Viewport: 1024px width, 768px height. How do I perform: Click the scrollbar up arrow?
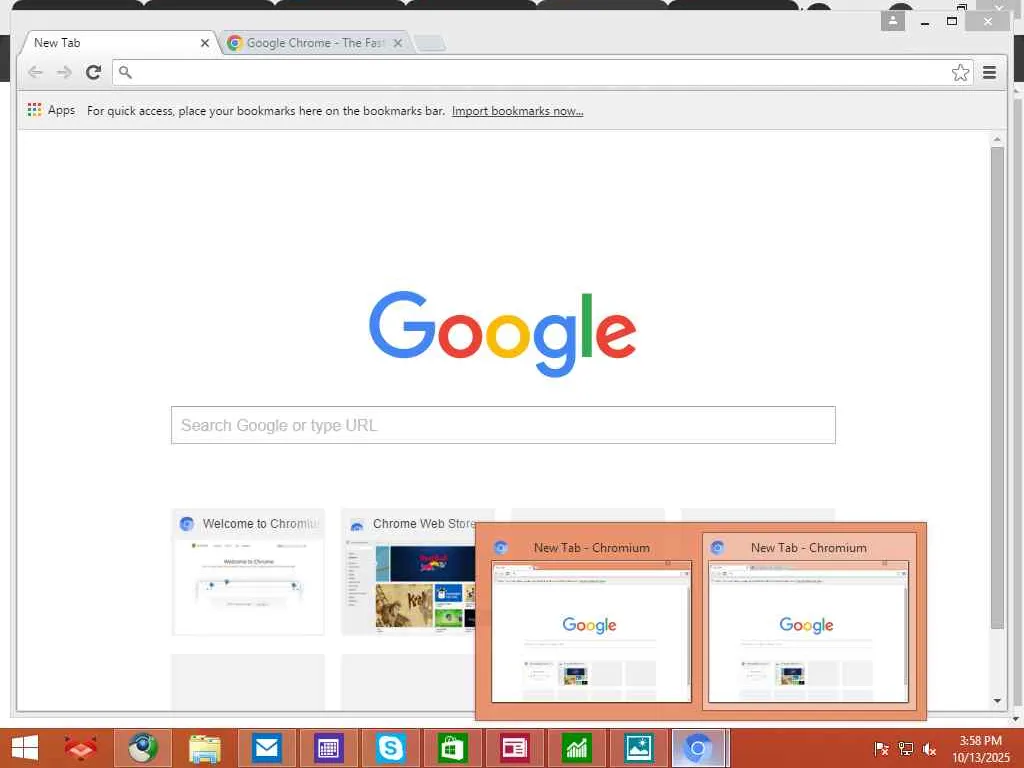(x=997, y=139)
